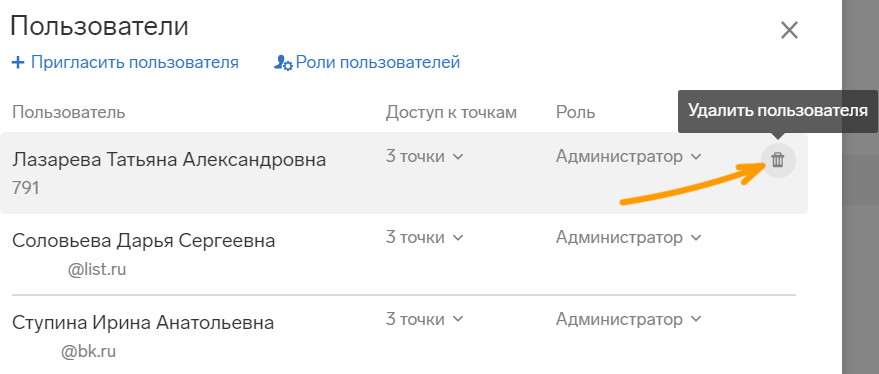Image resolution: width=879 pixels, height=374 pixels.
Task: Open Пригласить пользователя link
Action: [135, 62]
